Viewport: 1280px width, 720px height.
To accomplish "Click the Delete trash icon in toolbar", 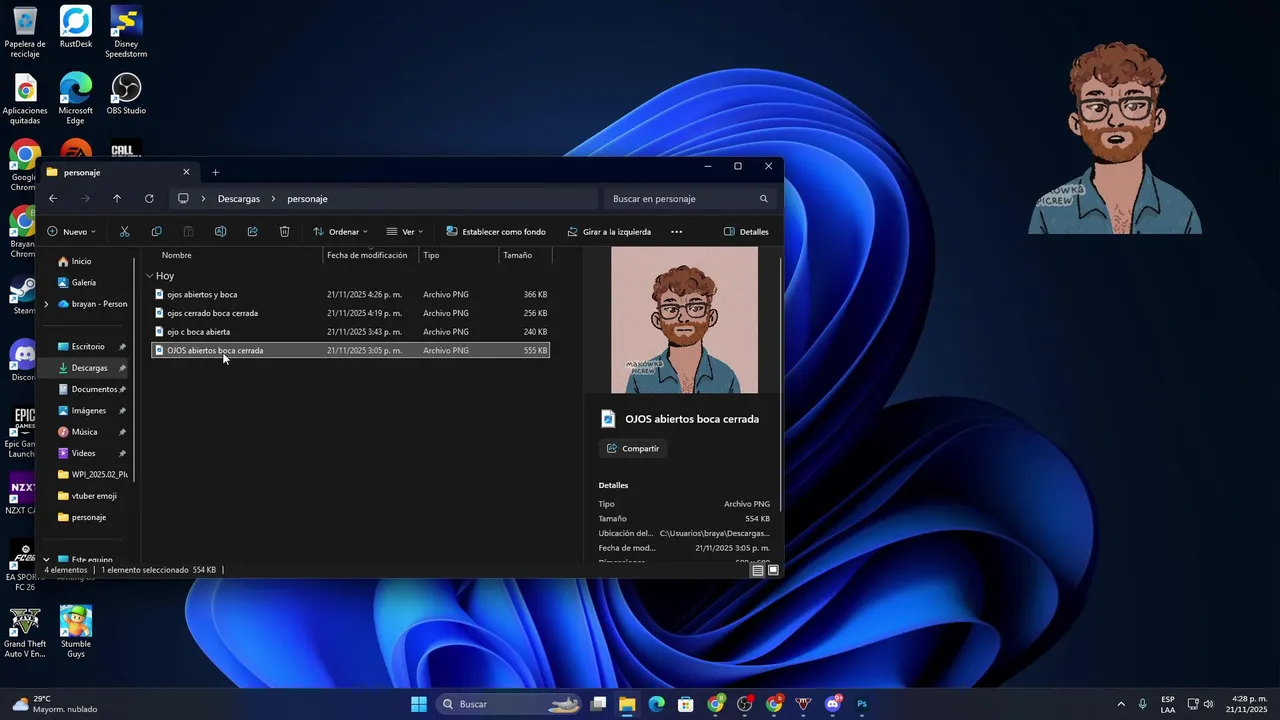I will coord(284,231).
